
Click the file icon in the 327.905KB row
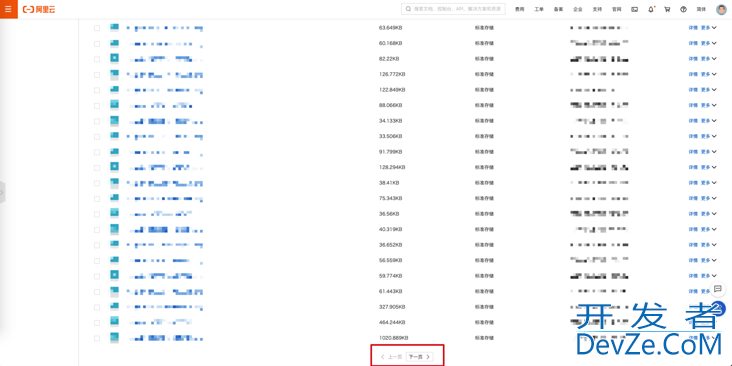coord(114,307)
